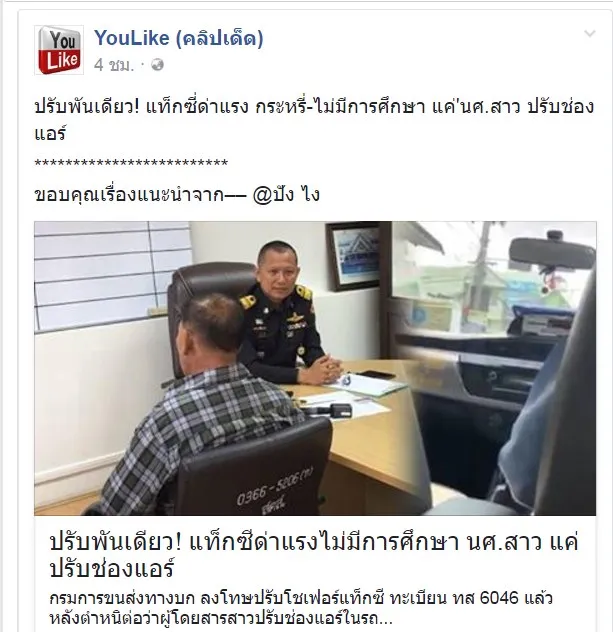Open the @ปัง ไง mentioned profile
The height and width of the screenshot is (632, 613).
(286, 195)
